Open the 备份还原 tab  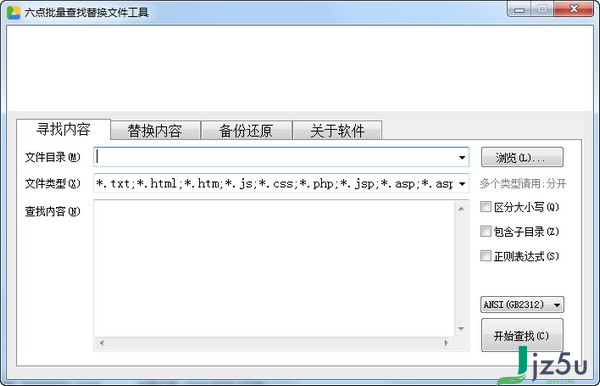pyautogui.click(x=246, y=131)
